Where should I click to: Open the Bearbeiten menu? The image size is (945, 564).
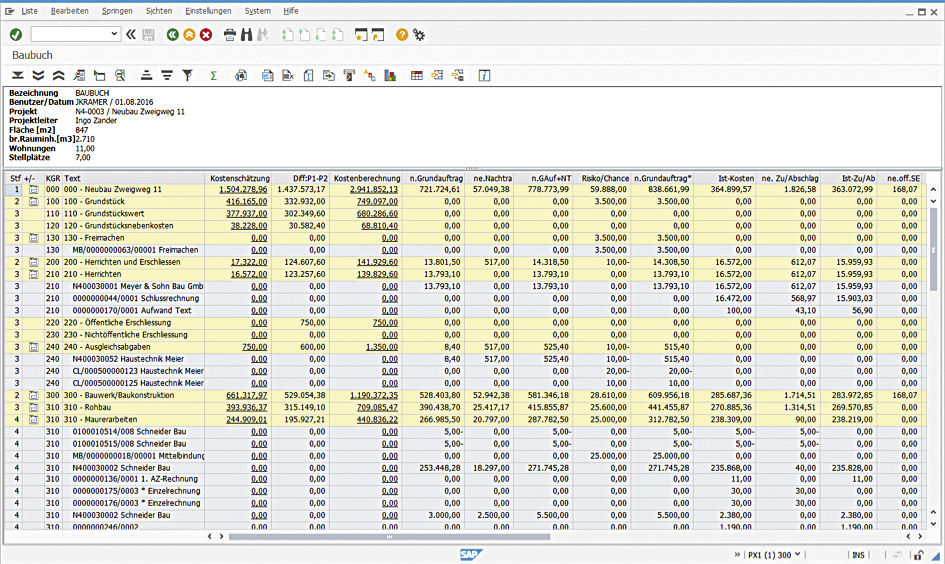pyautogui.click(x=70, y=10)
